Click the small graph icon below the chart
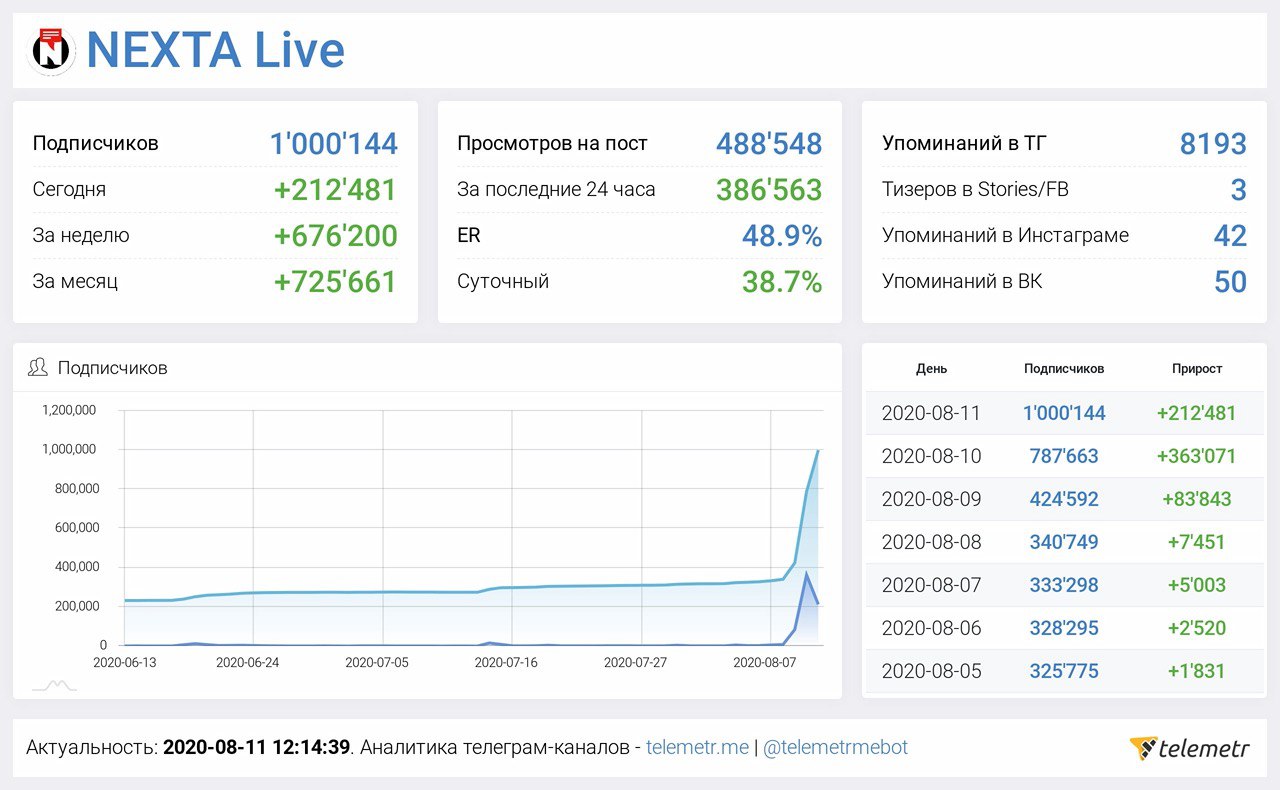Image resolution: width=1280 pixels, height=790 pixels. [x=54, y=685]
